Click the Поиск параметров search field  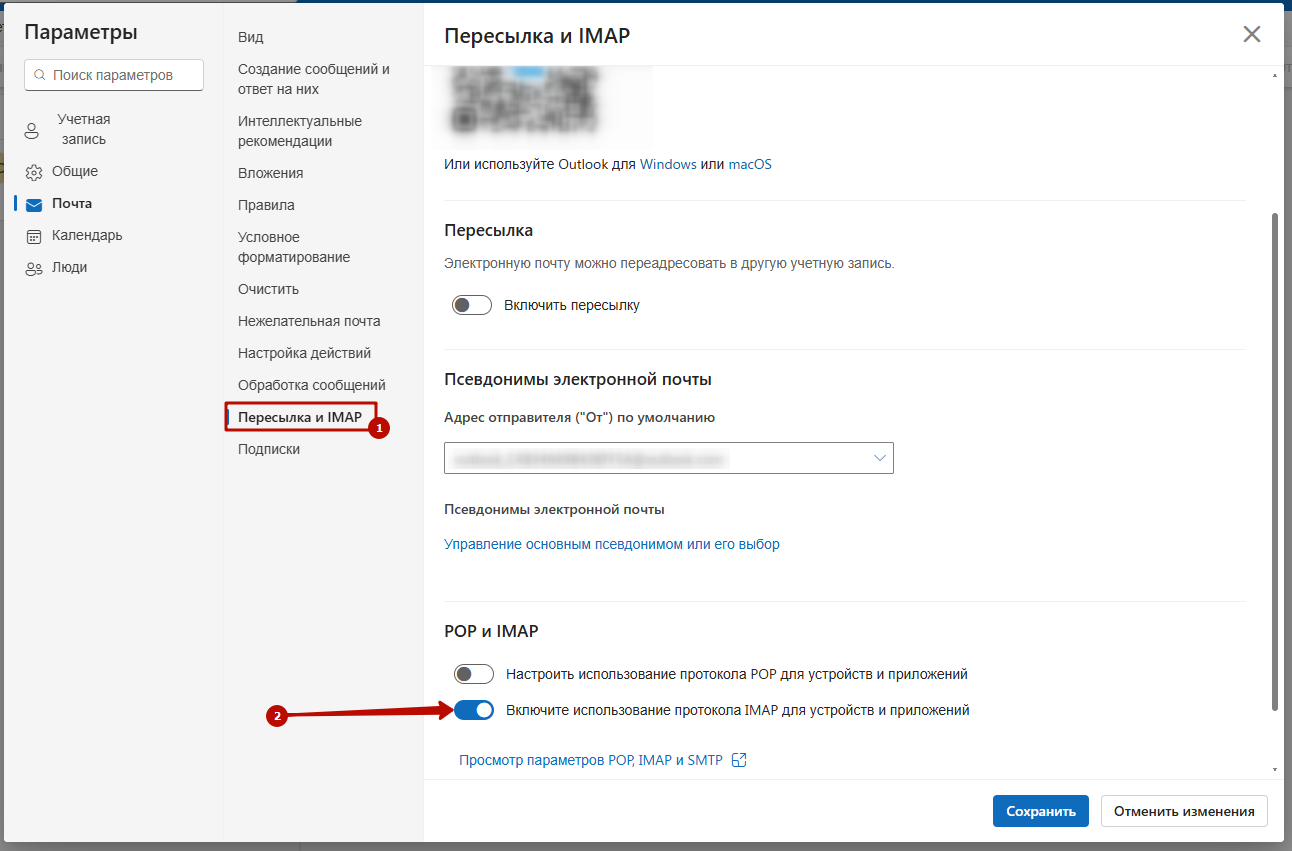tap(114, 75)
